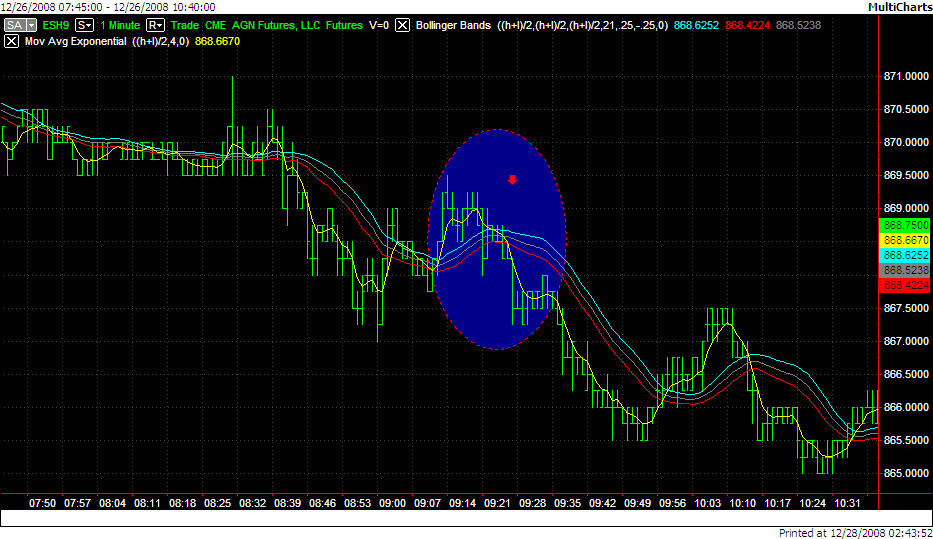
Task: Click the yellow 868.6670 price axis marker
Action: [905, 240]
